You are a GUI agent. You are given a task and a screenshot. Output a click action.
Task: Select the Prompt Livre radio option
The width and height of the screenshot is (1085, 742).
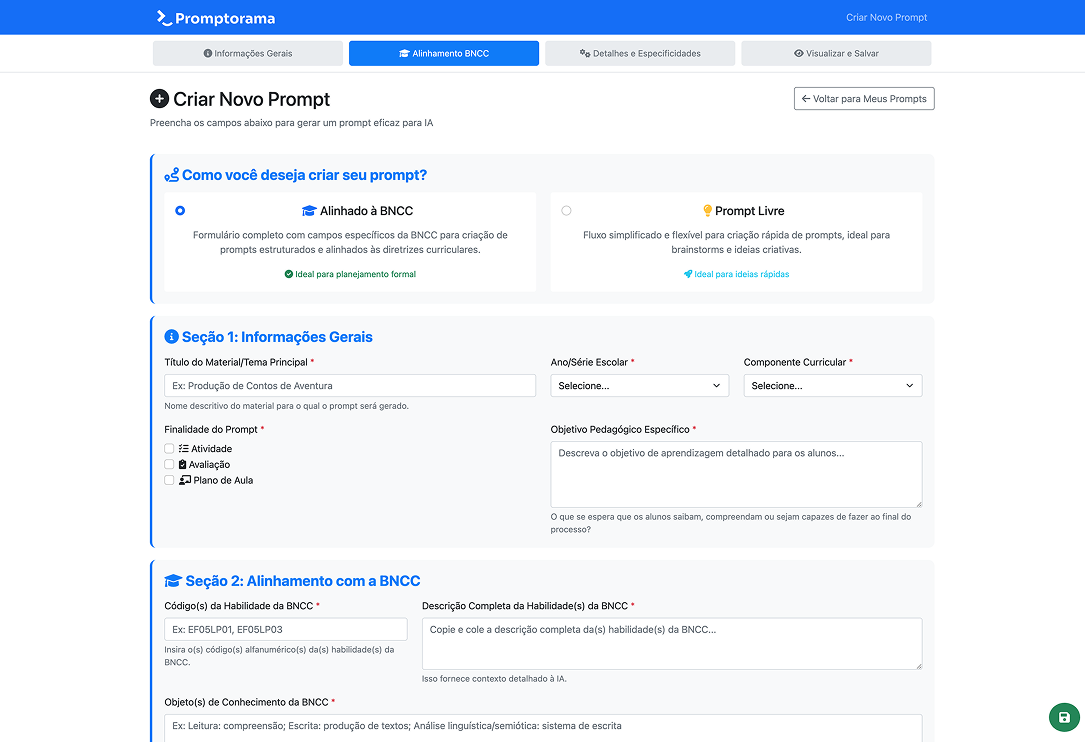coord(567,211)
